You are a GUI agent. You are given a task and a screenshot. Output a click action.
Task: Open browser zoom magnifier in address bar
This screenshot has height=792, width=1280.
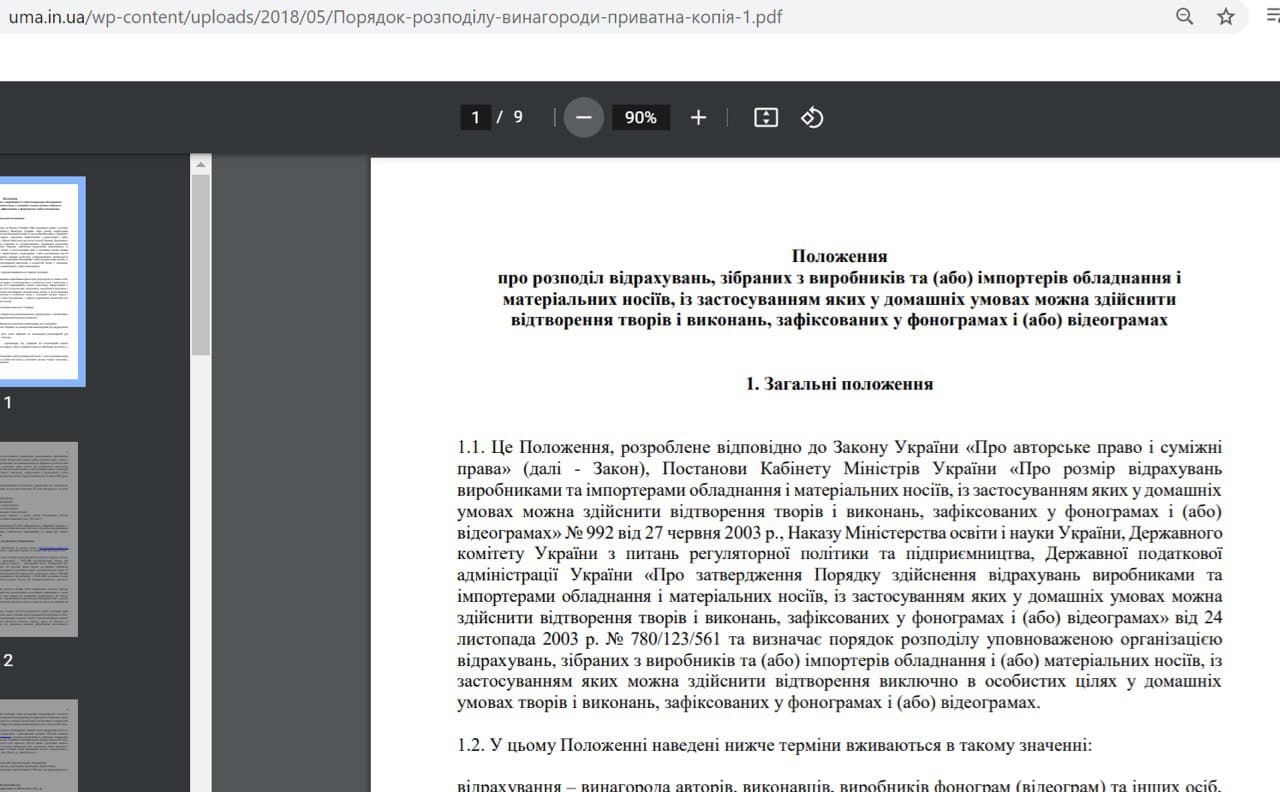coord(1184,17)
